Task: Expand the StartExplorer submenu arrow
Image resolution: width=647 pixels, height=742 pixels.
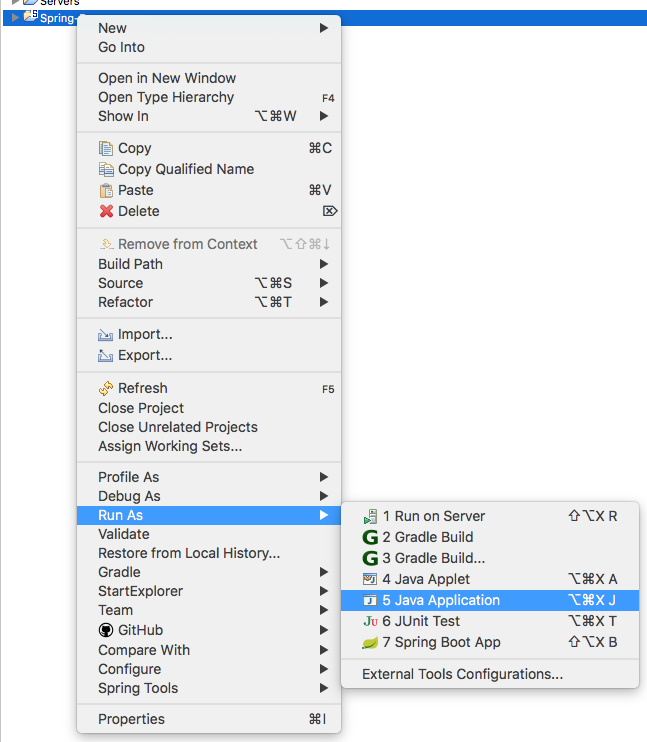Action: pos(324,591)
